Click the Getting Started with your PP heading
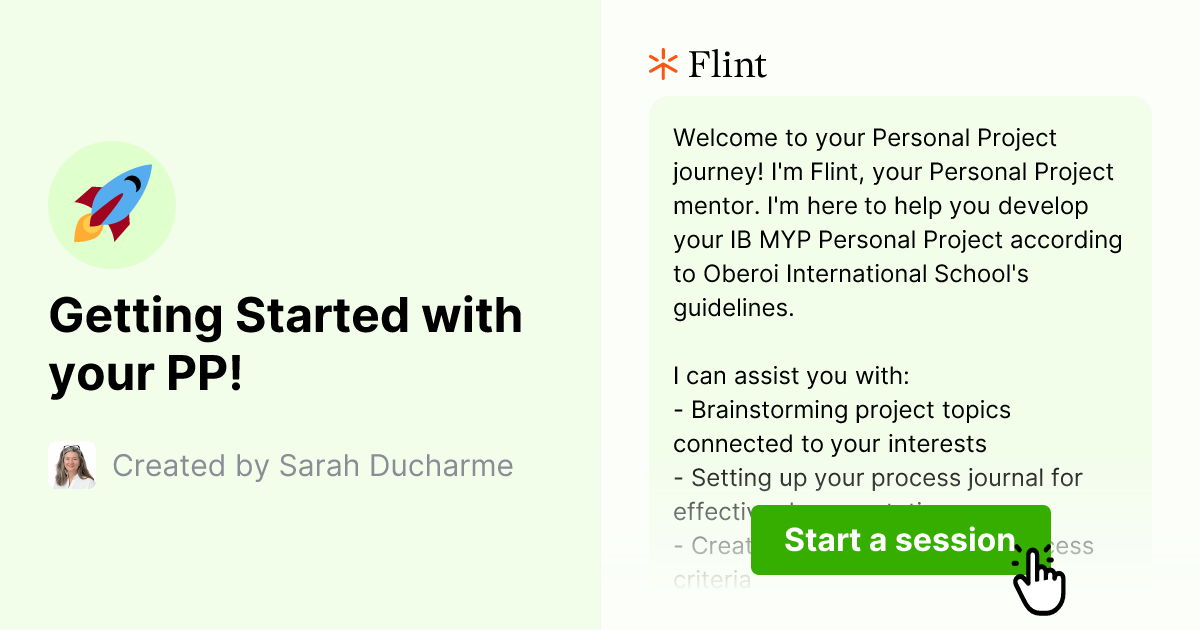 pos(285,345)
